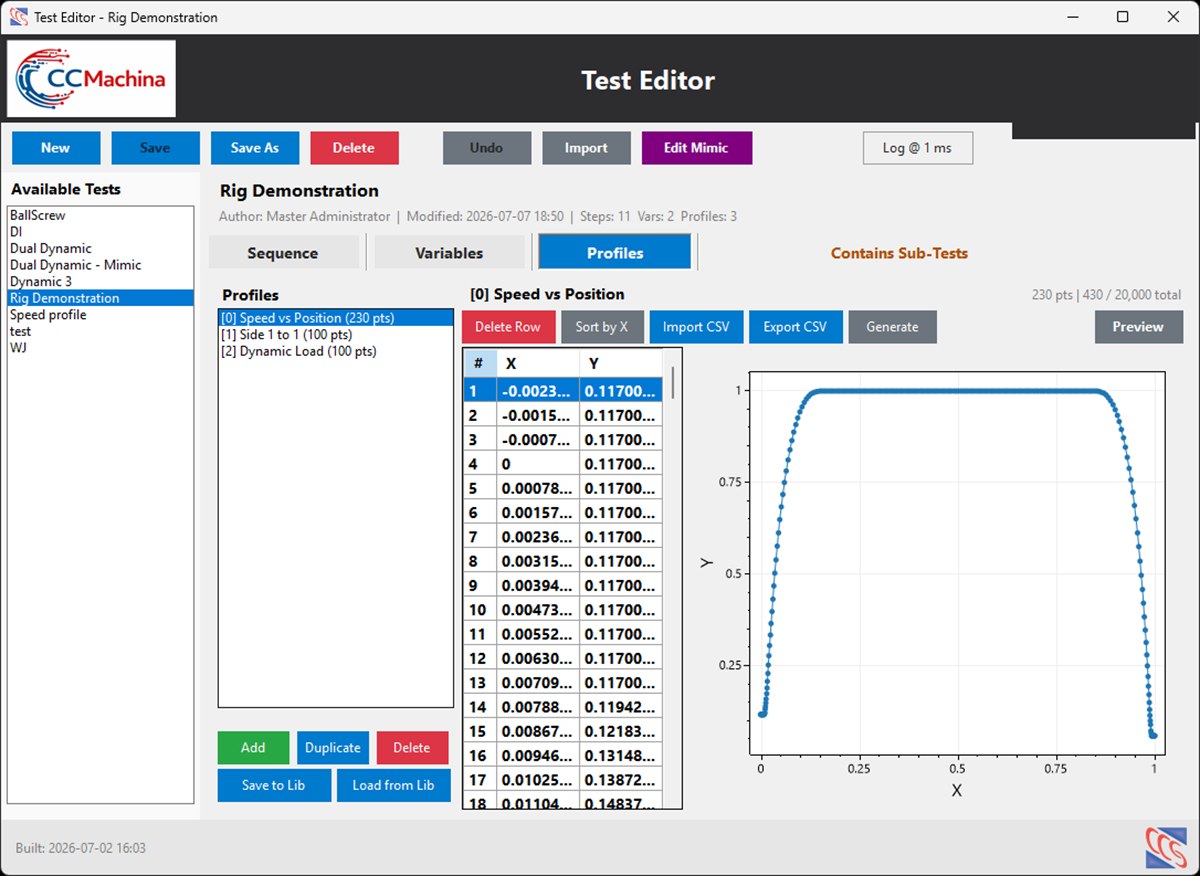Click the Undo button
This screenshot has width=1200, height=876.
tap(487, 148)
